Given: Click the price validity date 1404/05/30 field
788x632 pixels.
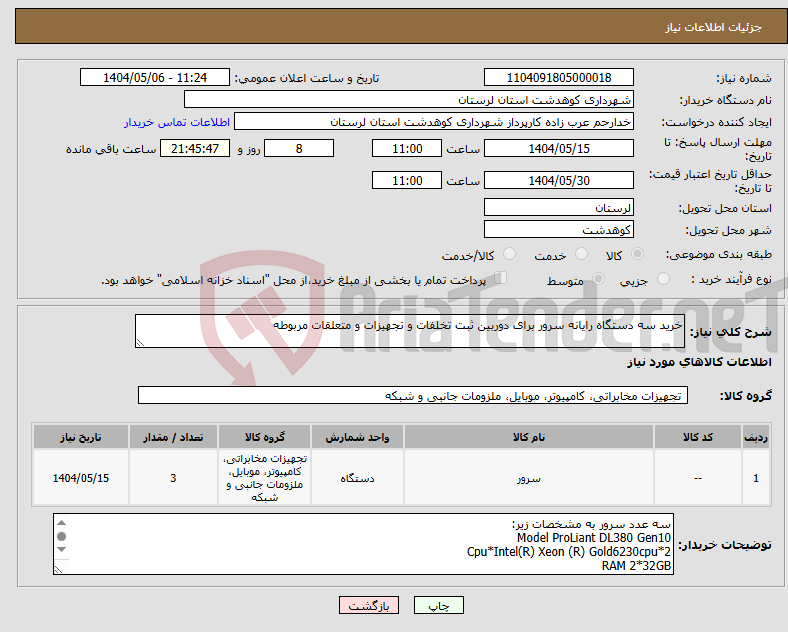Looking at the screenshot, I should coord(558,180).
